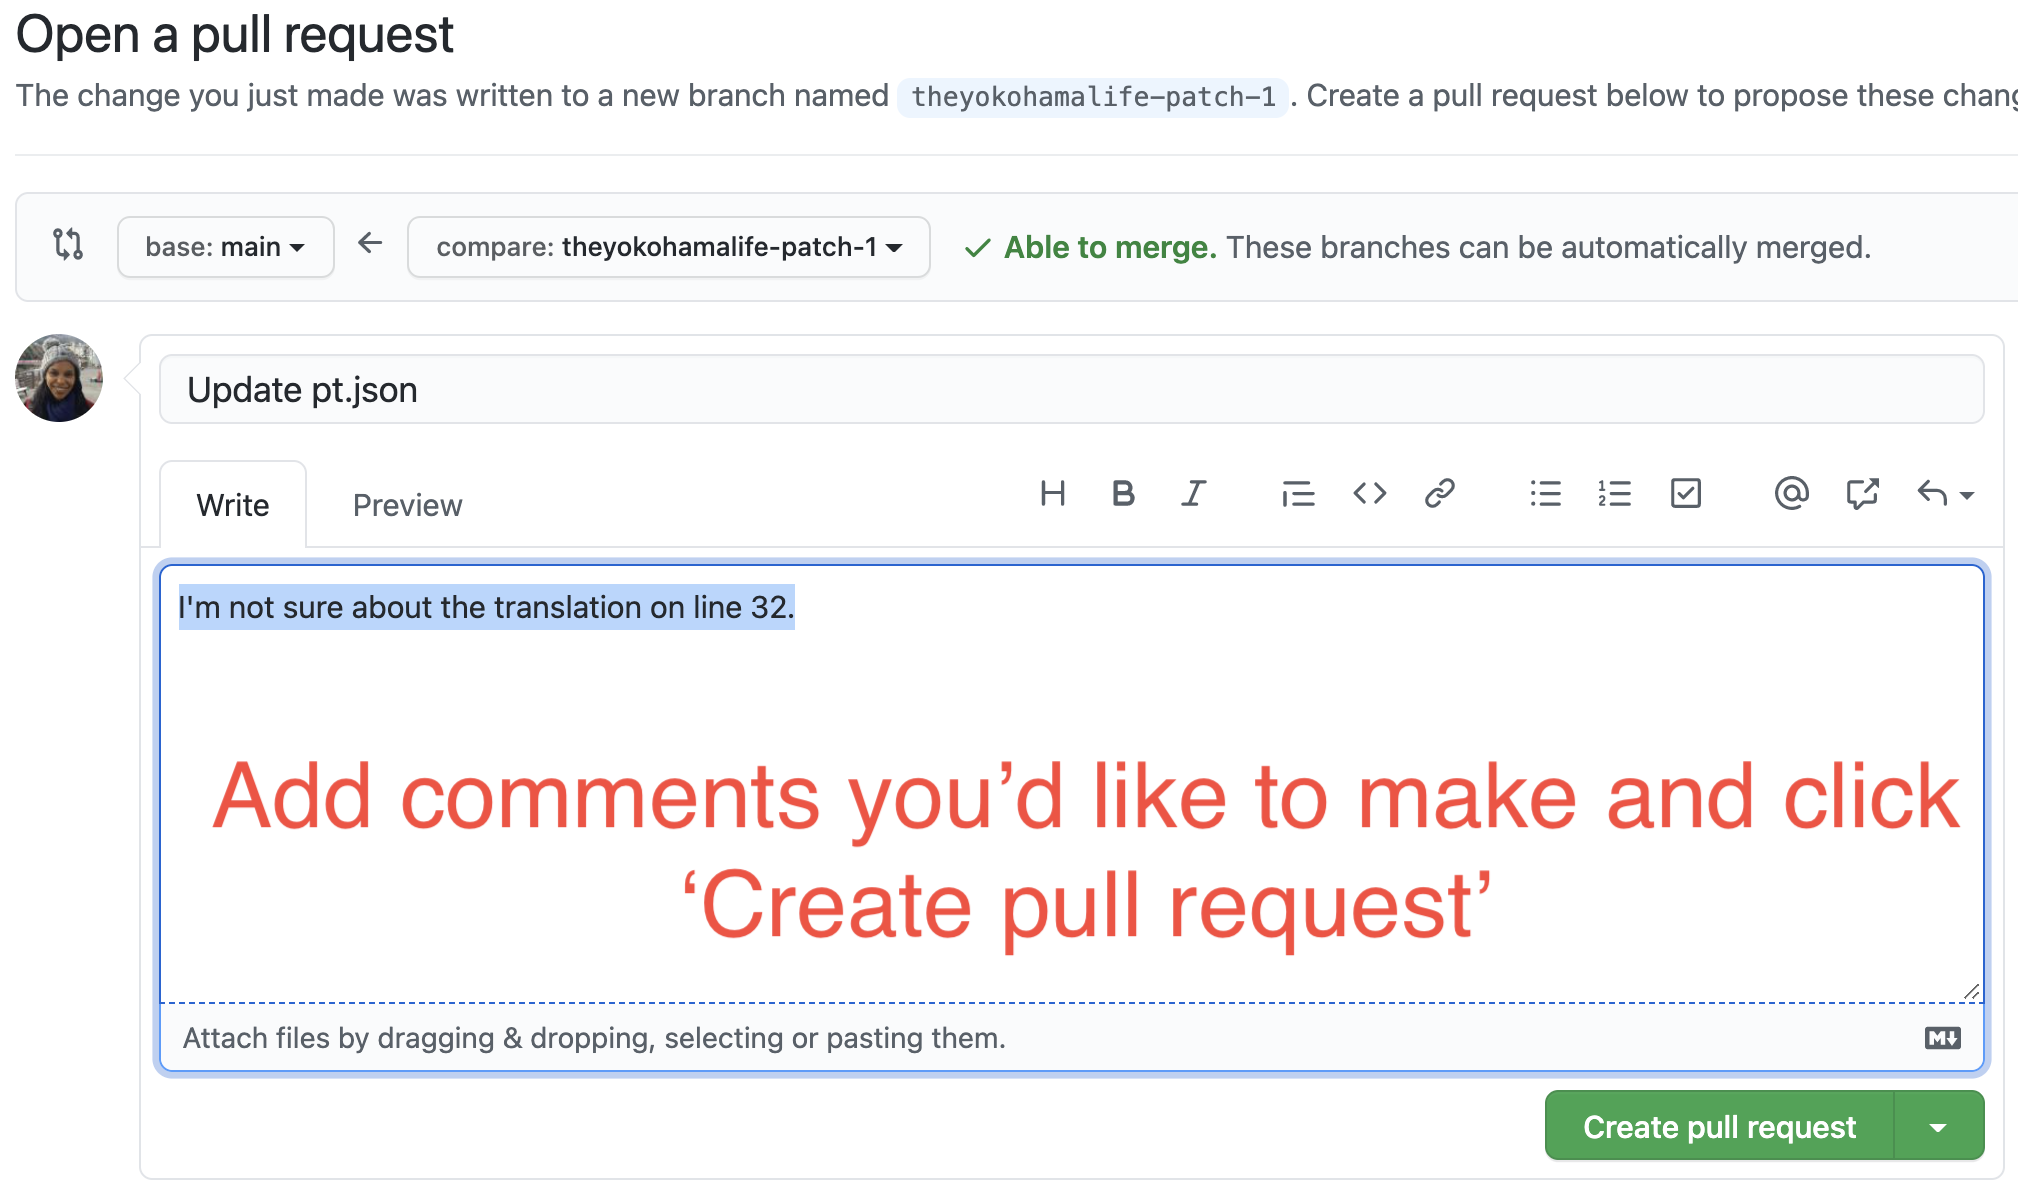The height and width of the screenshot is (1201, 2018).
Task: Click the Markdown supported icon
Action: click(1942, 1038)
